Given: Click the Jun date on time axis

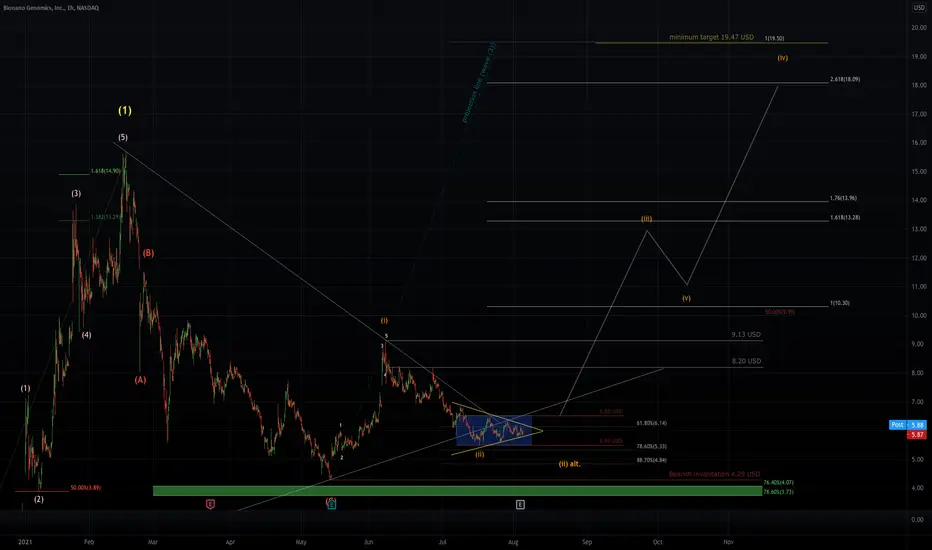Looking at the screenshot, I should 369,542.
